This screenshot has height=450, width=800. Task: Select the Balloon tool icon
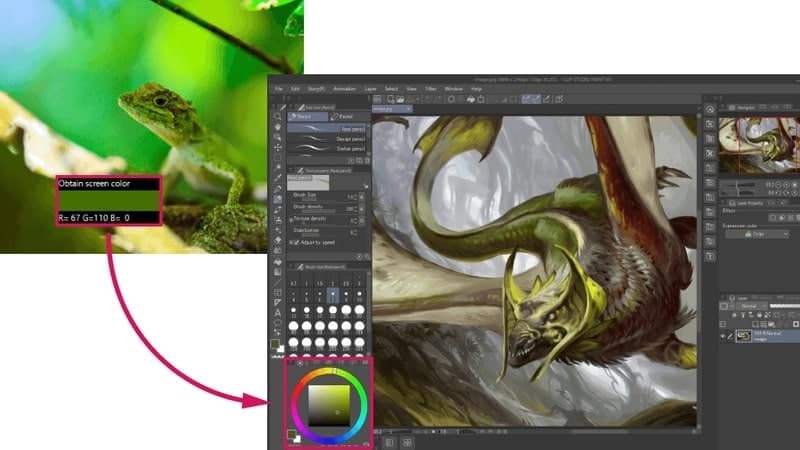[x=278, y=323]
